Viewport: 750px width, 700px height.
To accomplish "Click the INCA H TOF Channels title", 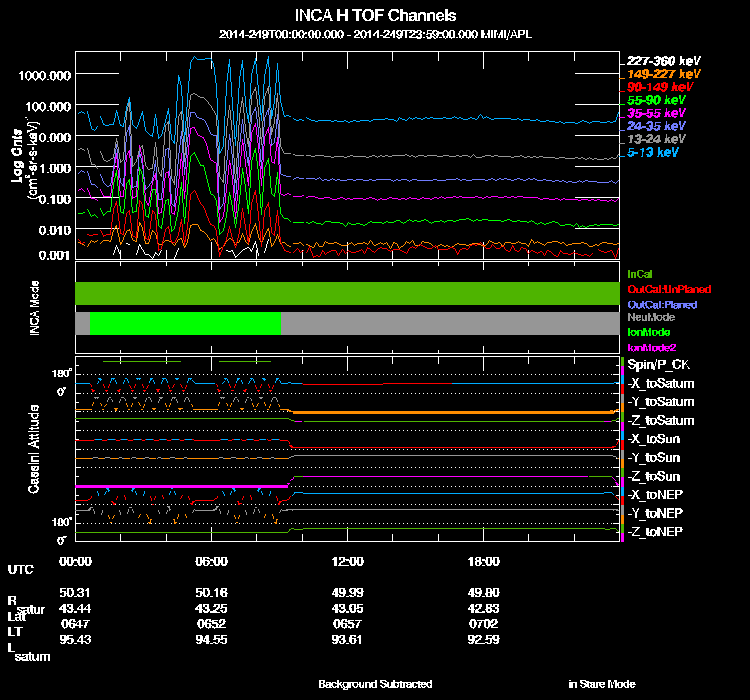I will [375, 16].
